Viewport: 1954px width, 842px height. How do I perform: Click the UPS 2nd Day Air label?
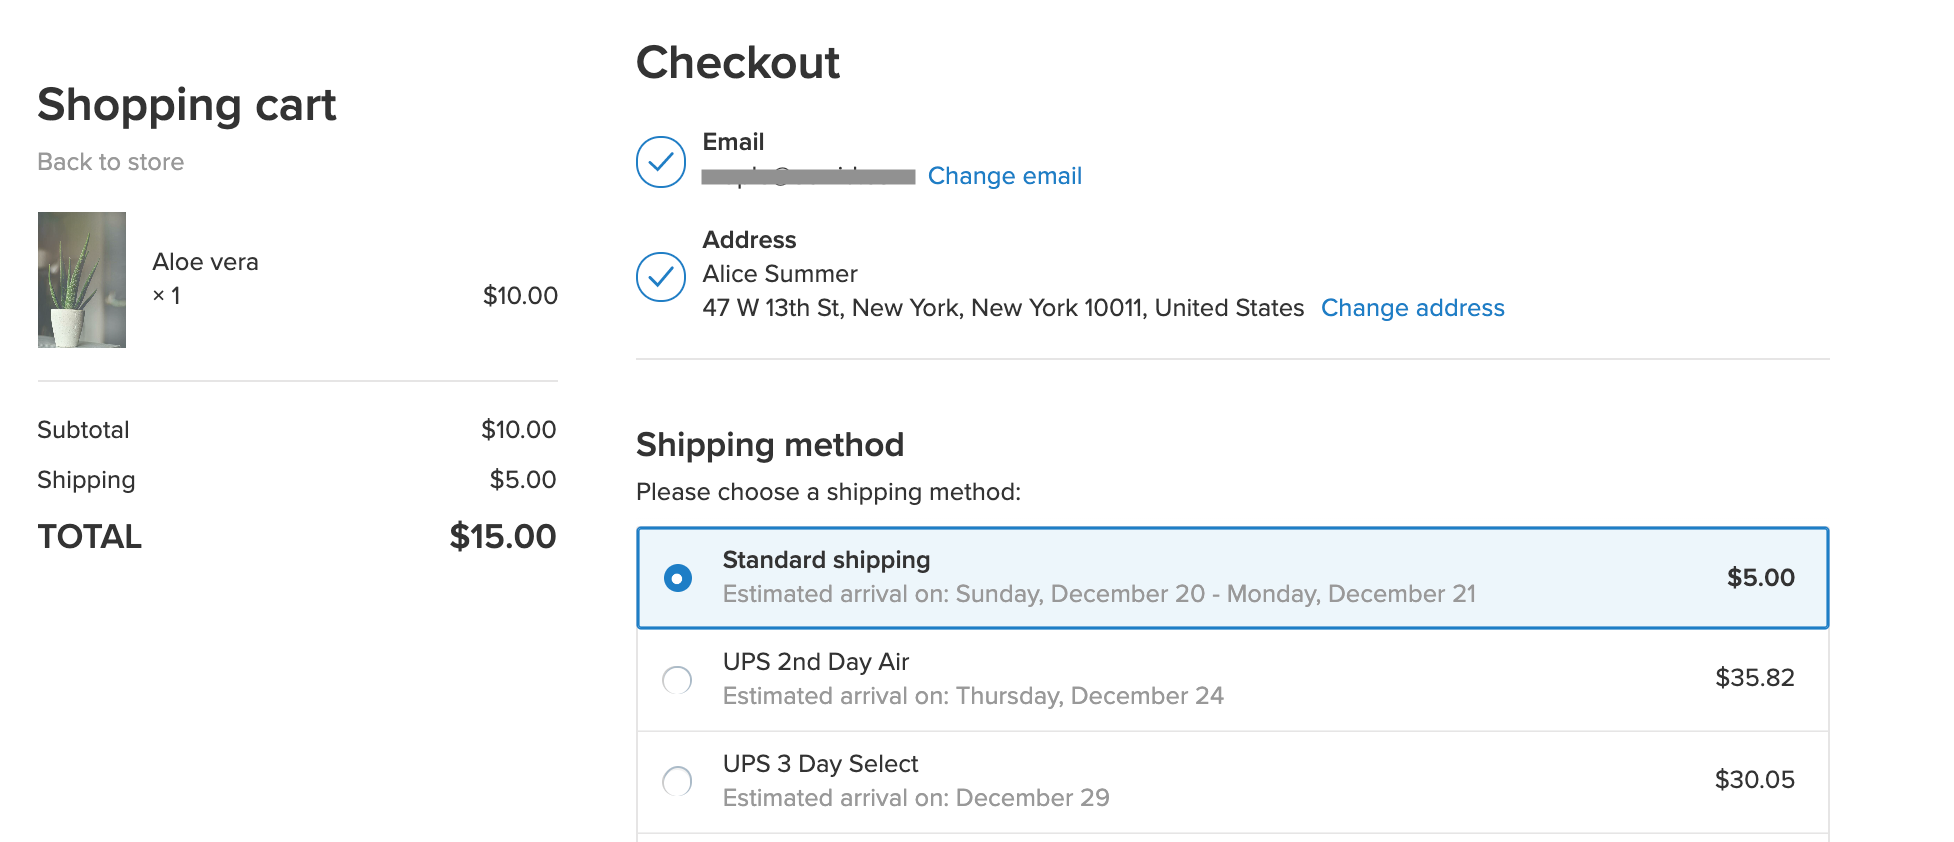816,662
